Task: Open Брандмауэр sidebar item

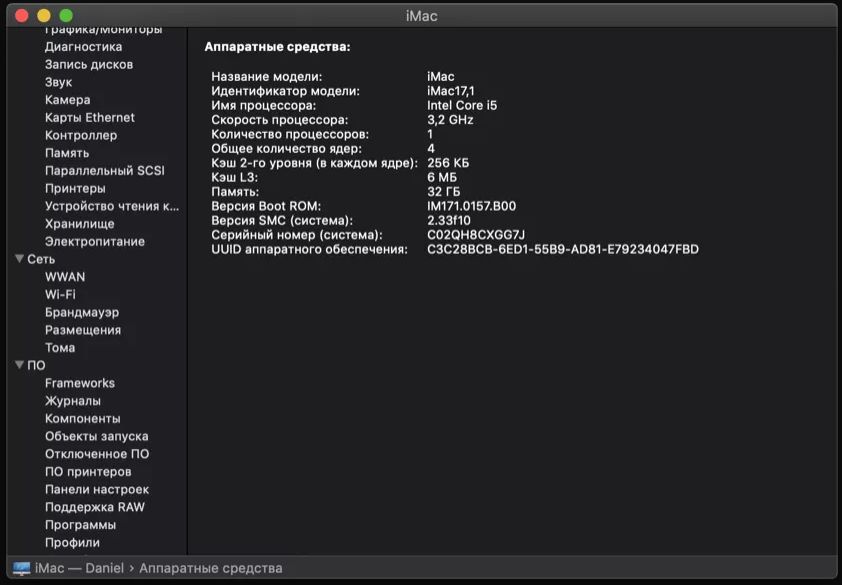Action: (x=82, y=313)
